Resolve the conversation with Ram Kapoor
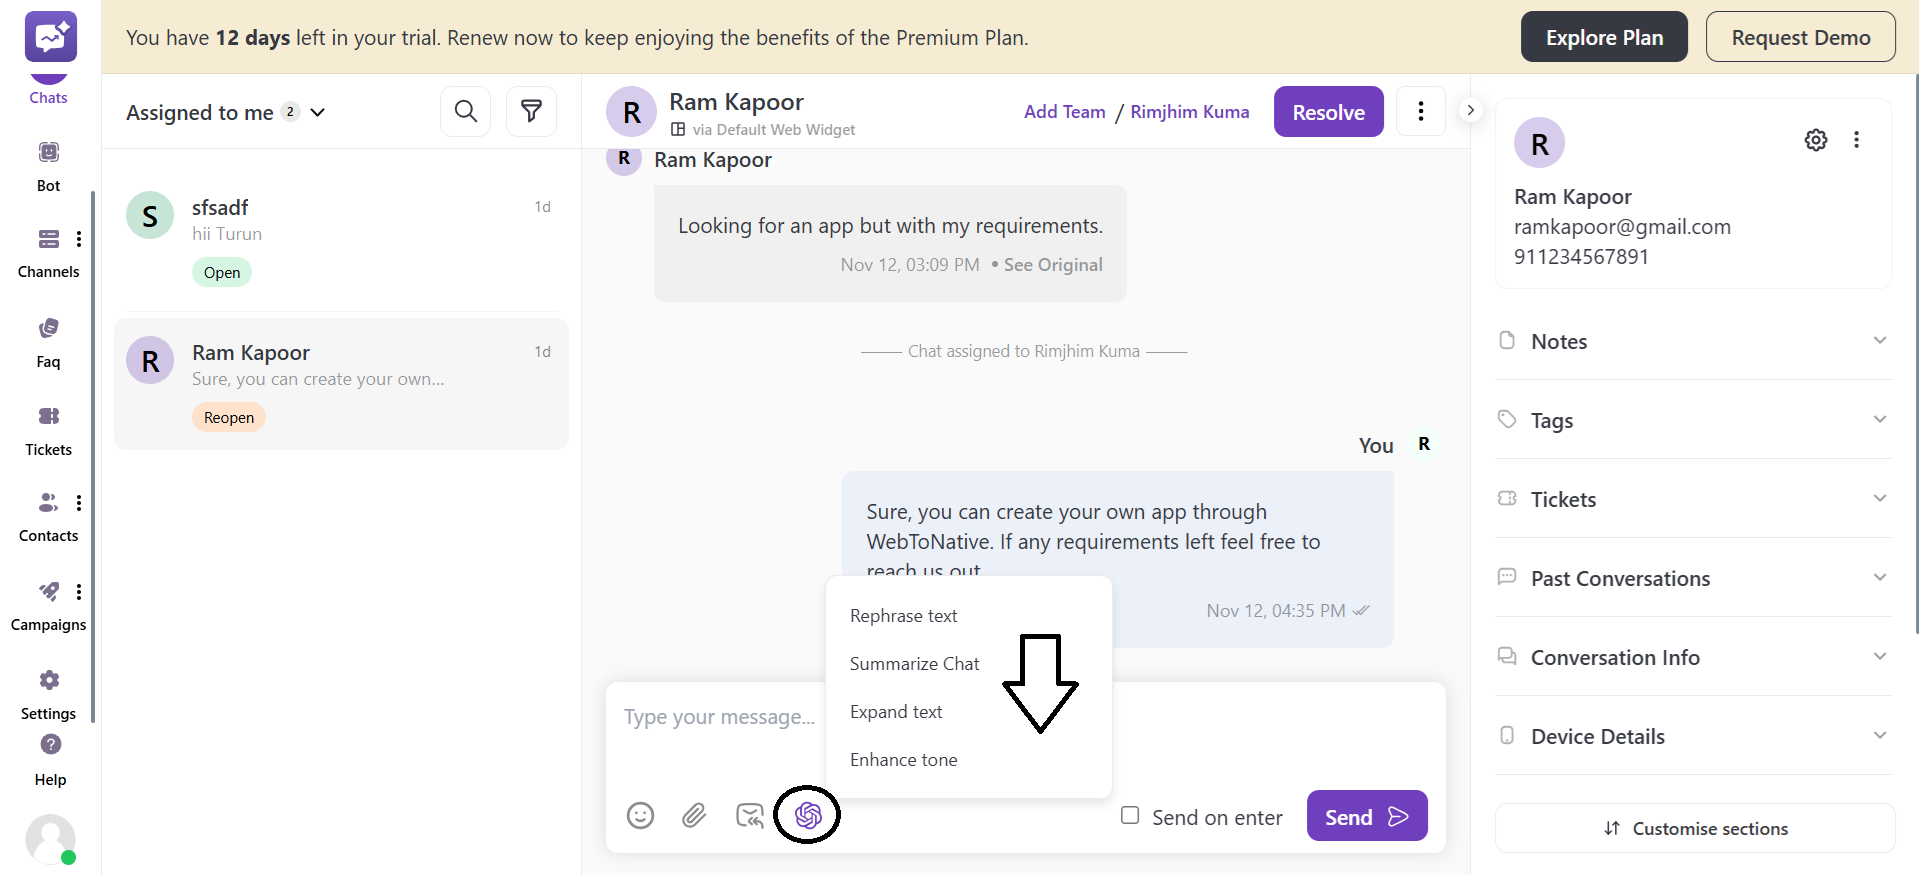1919x875 pixels. (x=1328, y=111)
